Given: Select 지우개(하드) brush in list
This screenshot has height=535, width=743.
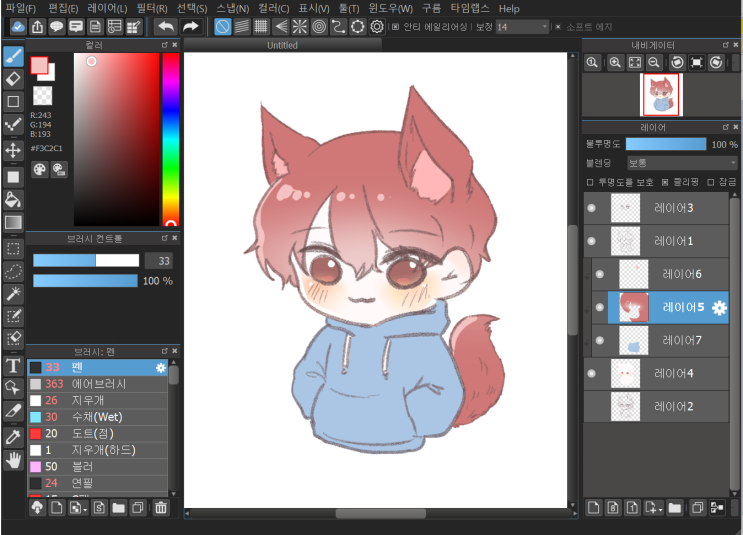Looking at the screenshot, I should pyautogui.click(x=98, y=450).
